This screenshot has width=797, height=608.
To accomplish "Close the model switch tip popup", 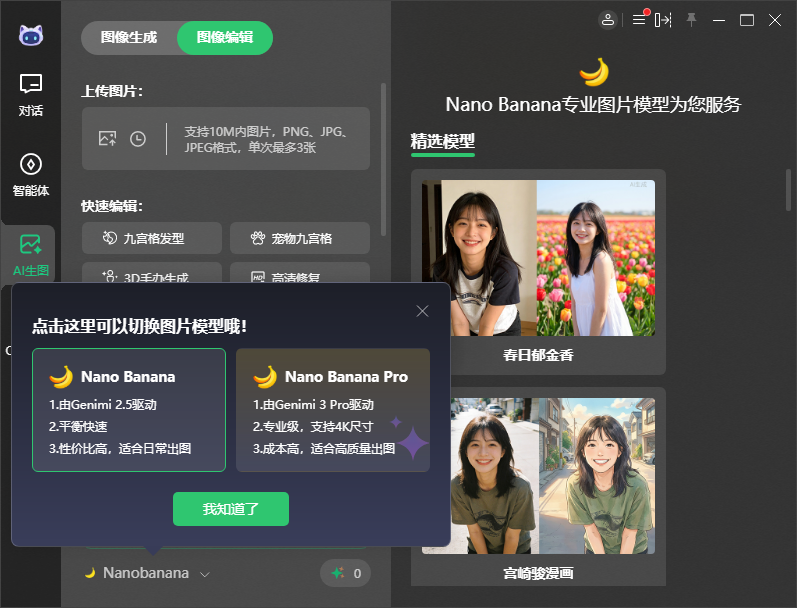I will [422, 311].
